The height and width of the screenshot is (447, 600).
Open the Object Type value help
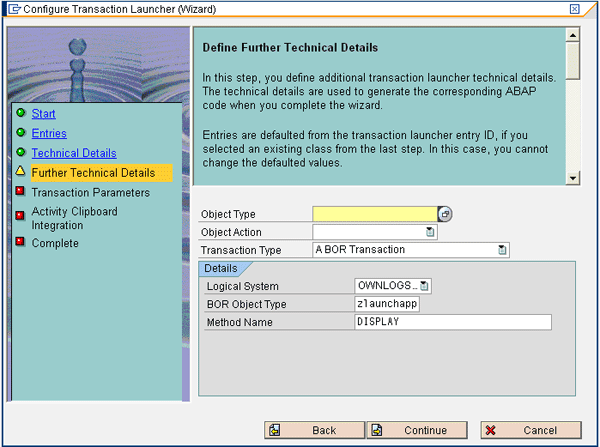click(x=445, y=214)
